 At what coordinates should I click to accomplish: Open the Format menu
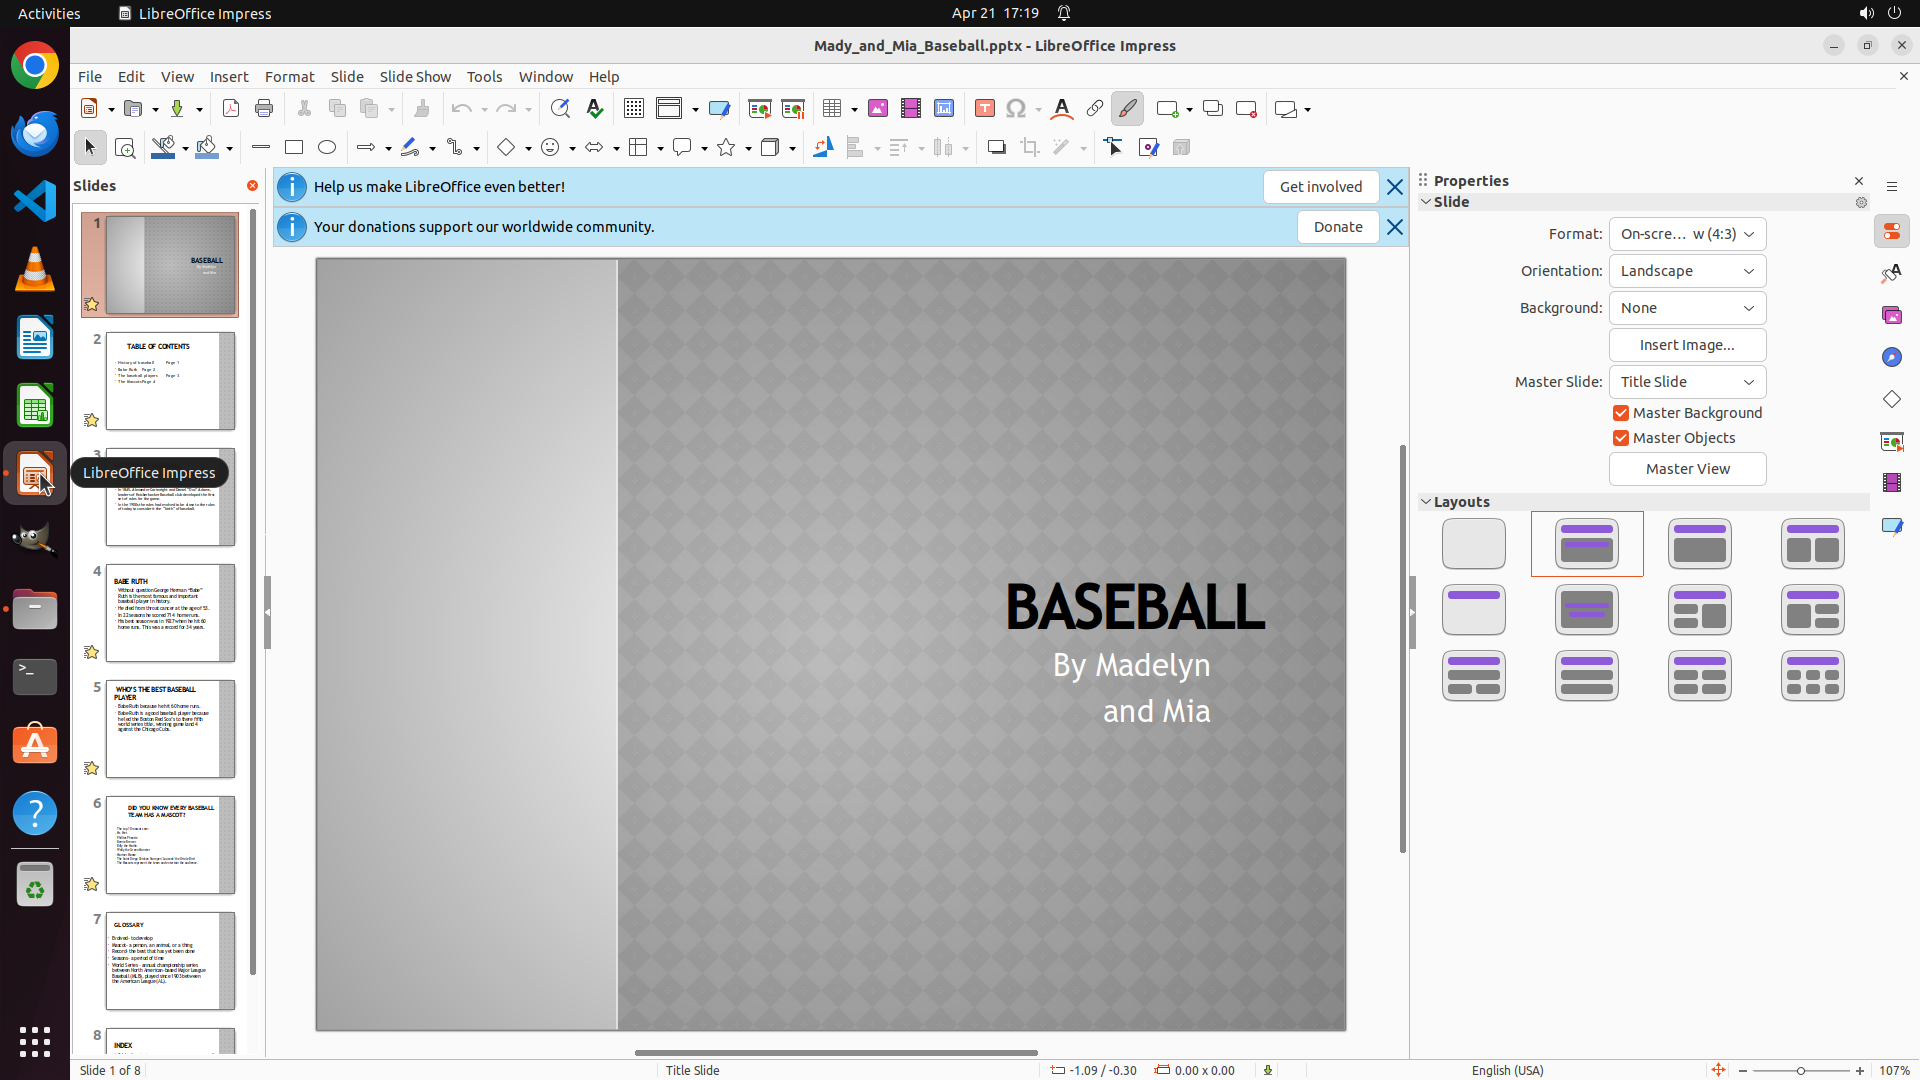tap(289, 77)
